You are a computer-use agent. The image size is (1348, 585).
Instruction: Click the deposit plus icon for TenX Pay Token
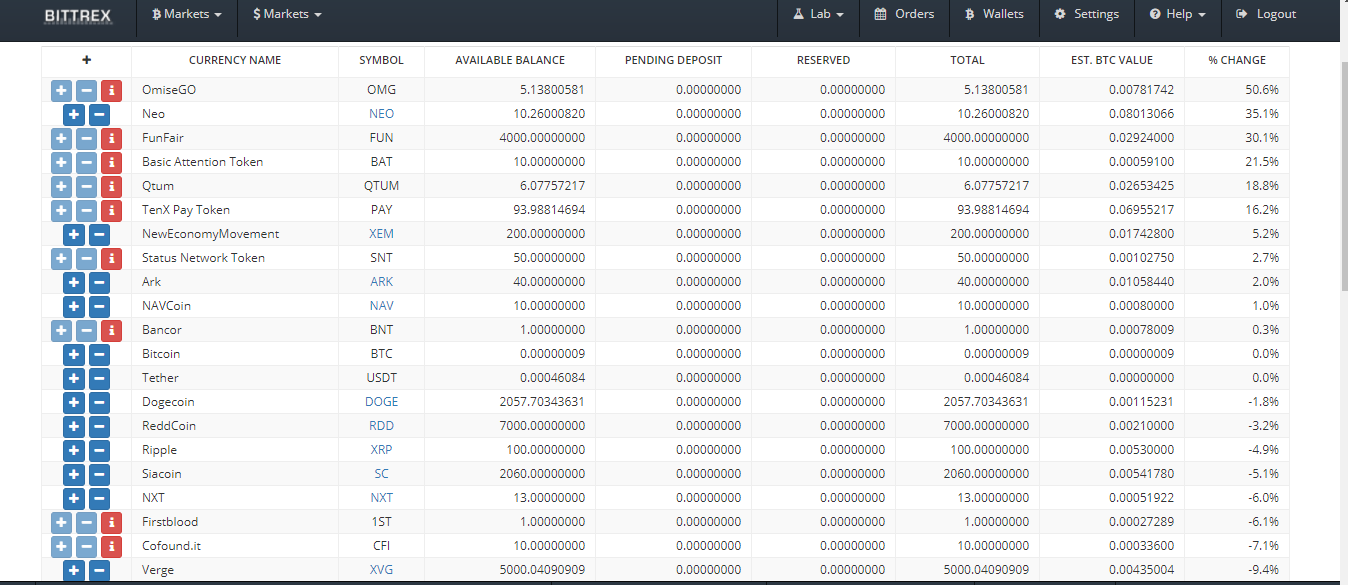[61, 210]
